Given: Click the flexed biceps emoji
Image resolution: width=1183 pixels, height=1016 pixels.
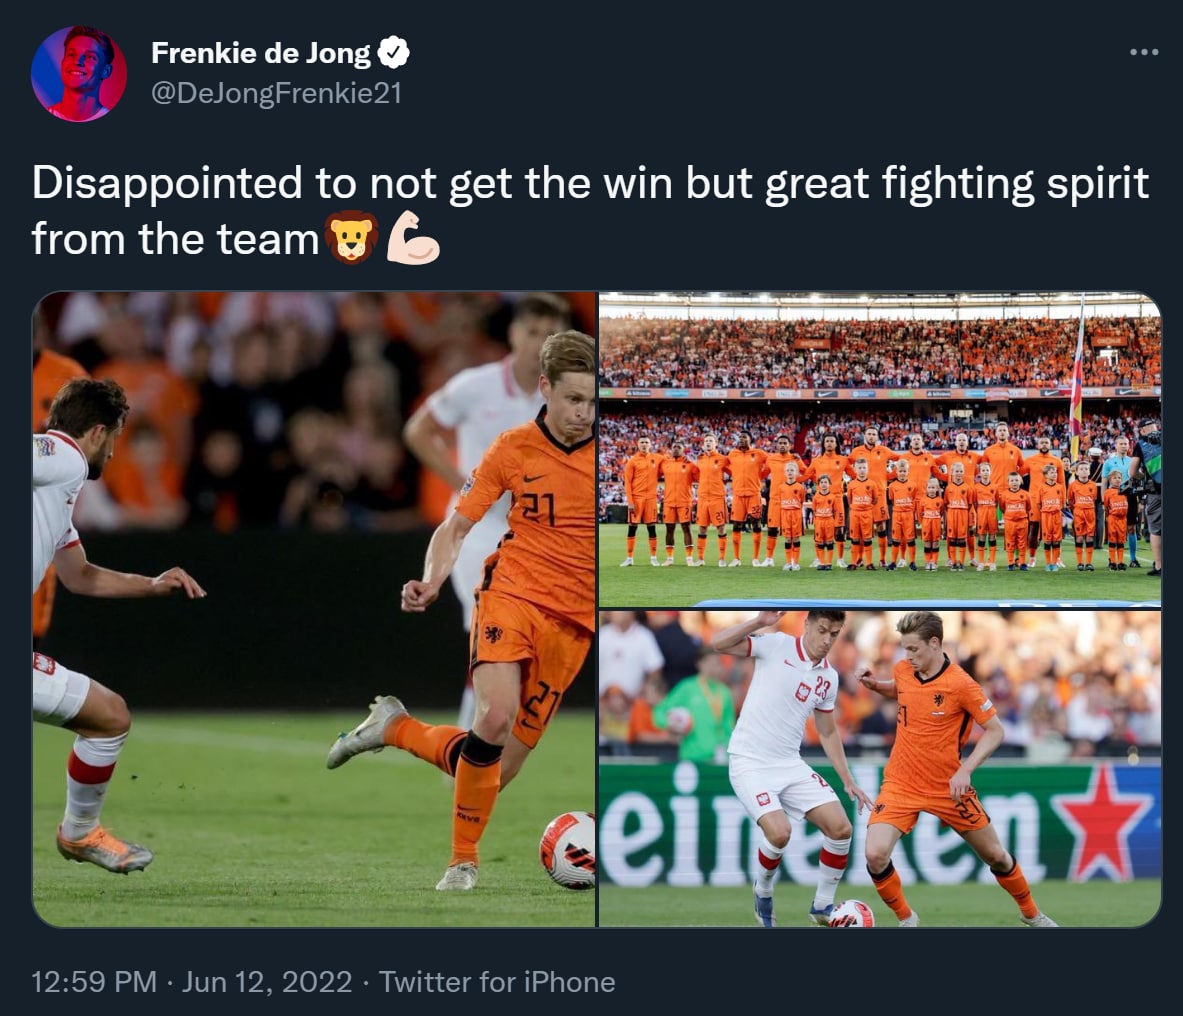Looking at the screenshot, I should click(x=412, y=238).
